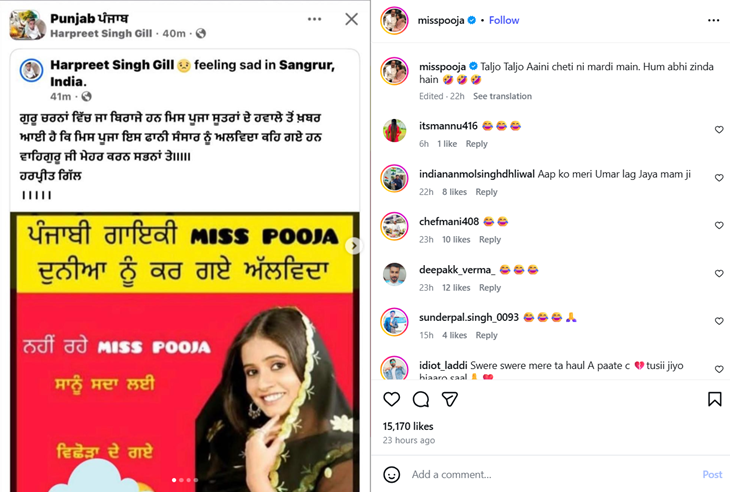Follow the misspooja account
Screen dimensions: 730x492
tap(504, 20)
